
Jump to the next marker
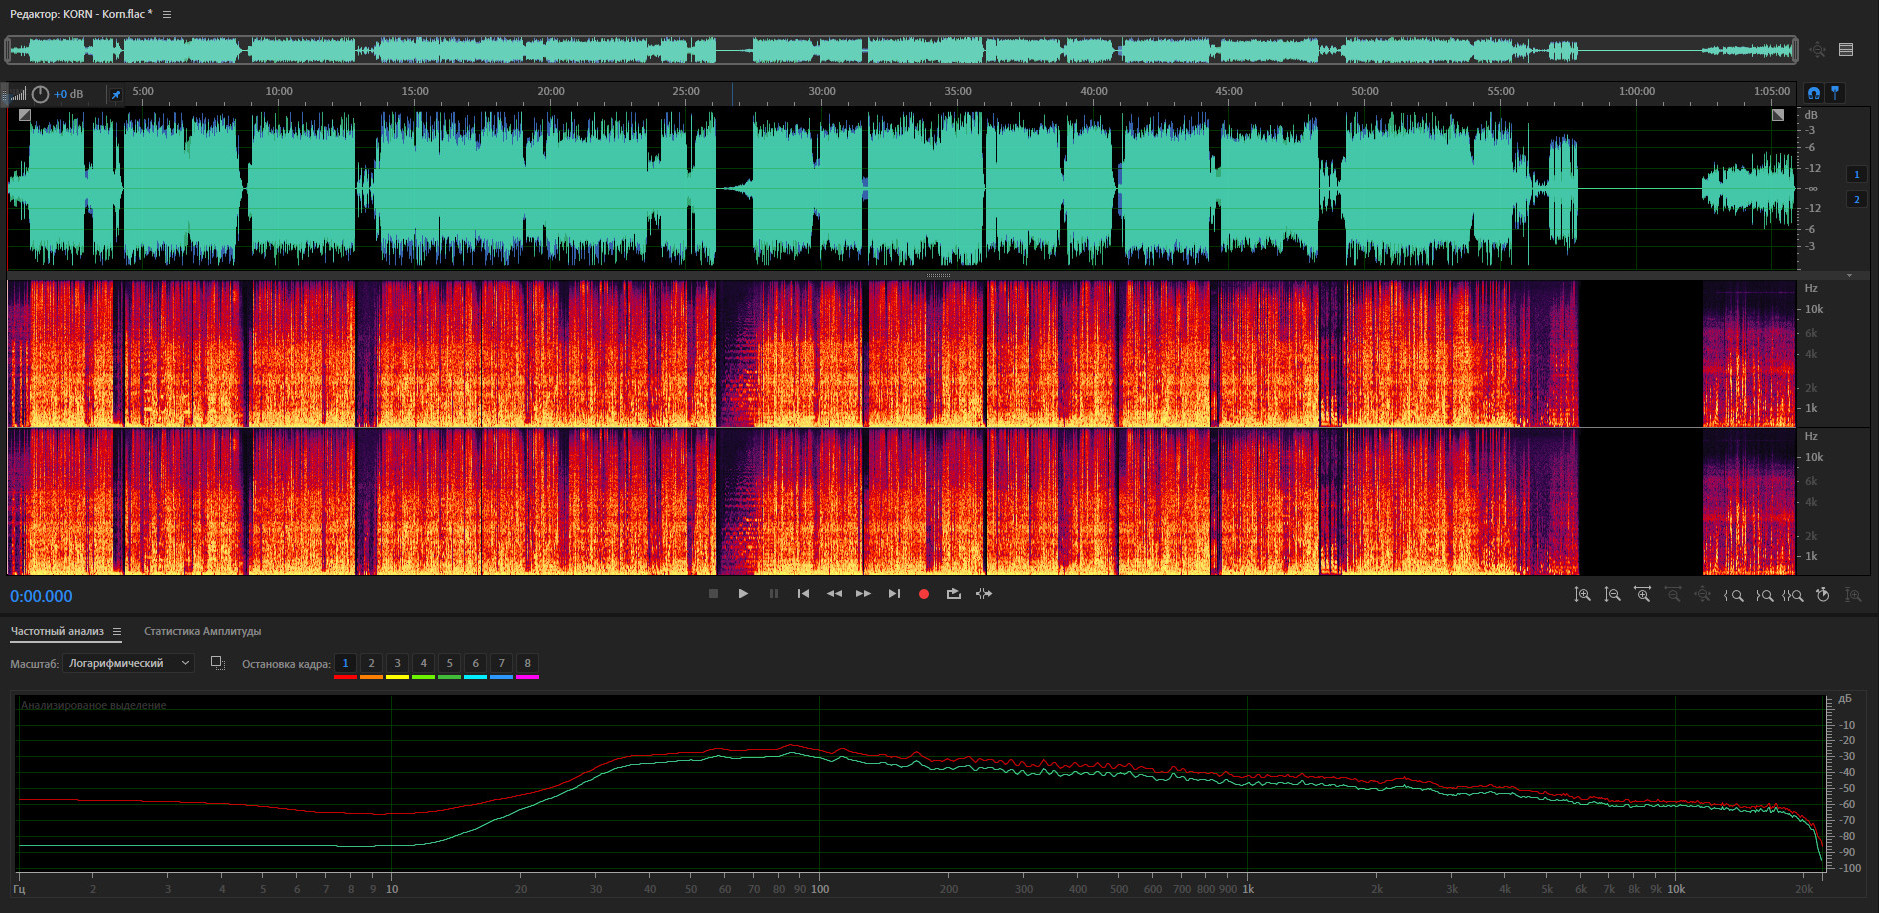pyautogui.click(x=894, y=594)
